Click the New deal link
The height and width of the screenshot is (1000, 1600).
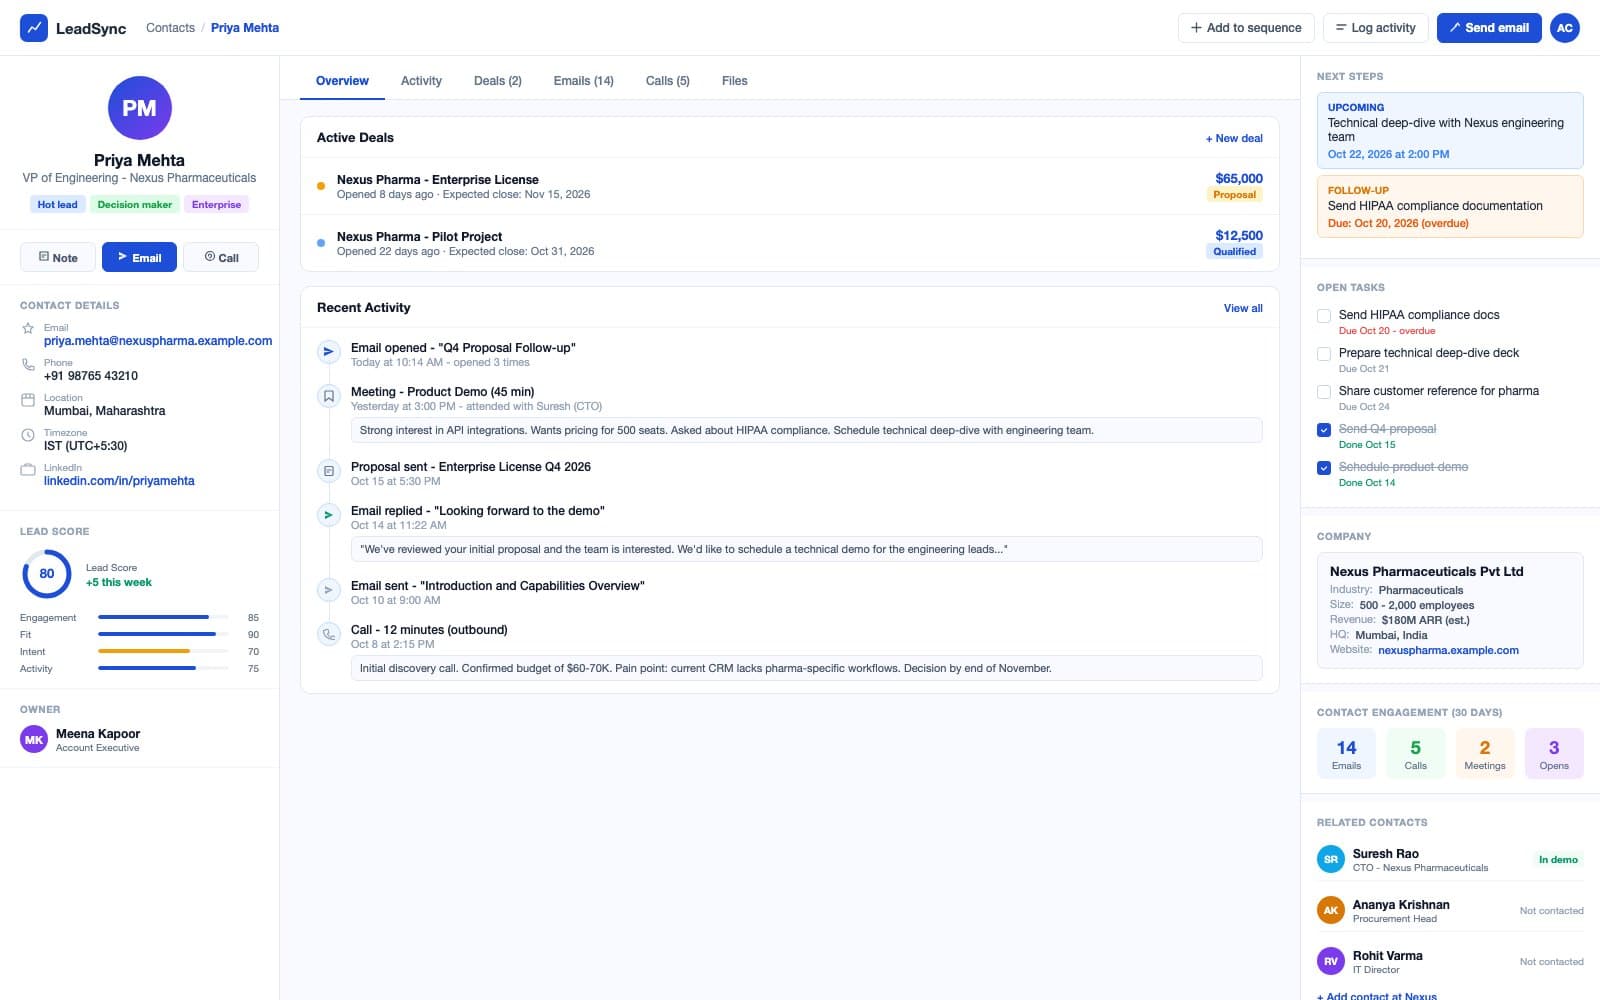[1234, 139]
